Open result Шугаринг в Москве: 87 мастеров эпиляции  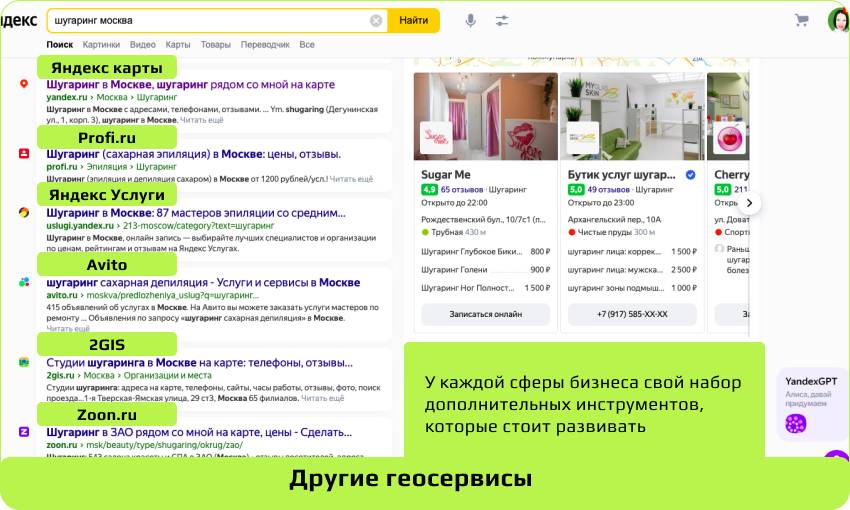(196, 213)
